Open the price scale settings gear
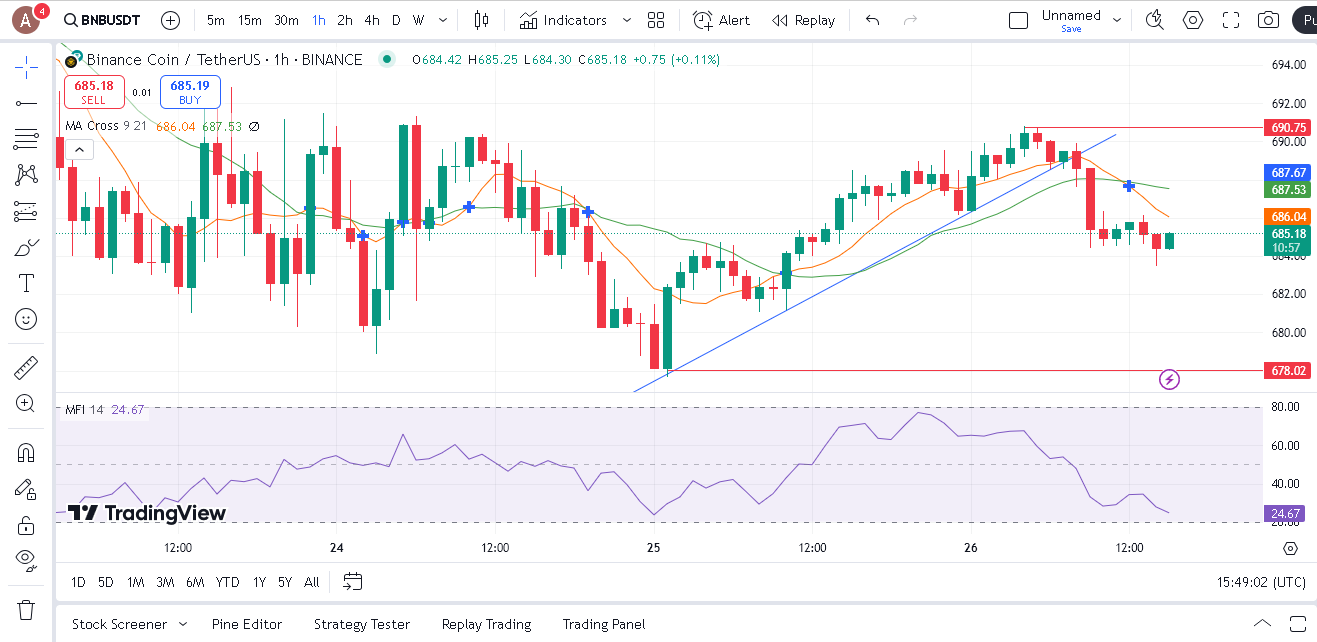Screen dimensions: 1317x642 click(x=1290, y=548)
